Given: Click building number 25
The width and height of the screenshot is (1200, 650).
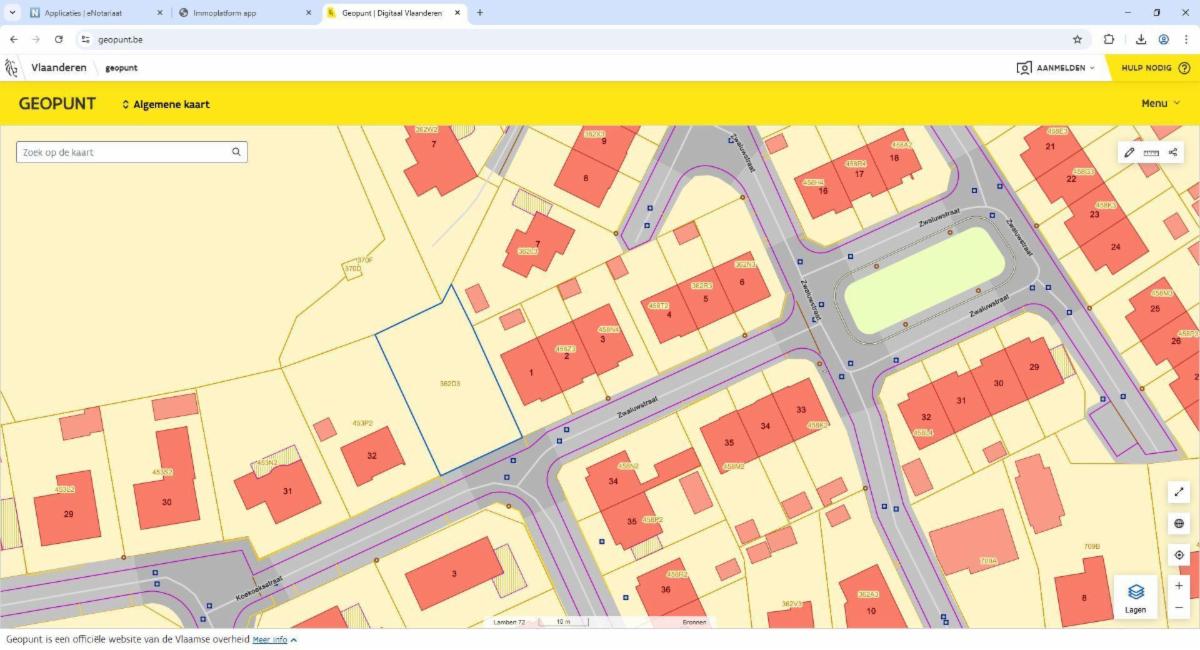Looking at the screenshot, I should coord(1154,309).
